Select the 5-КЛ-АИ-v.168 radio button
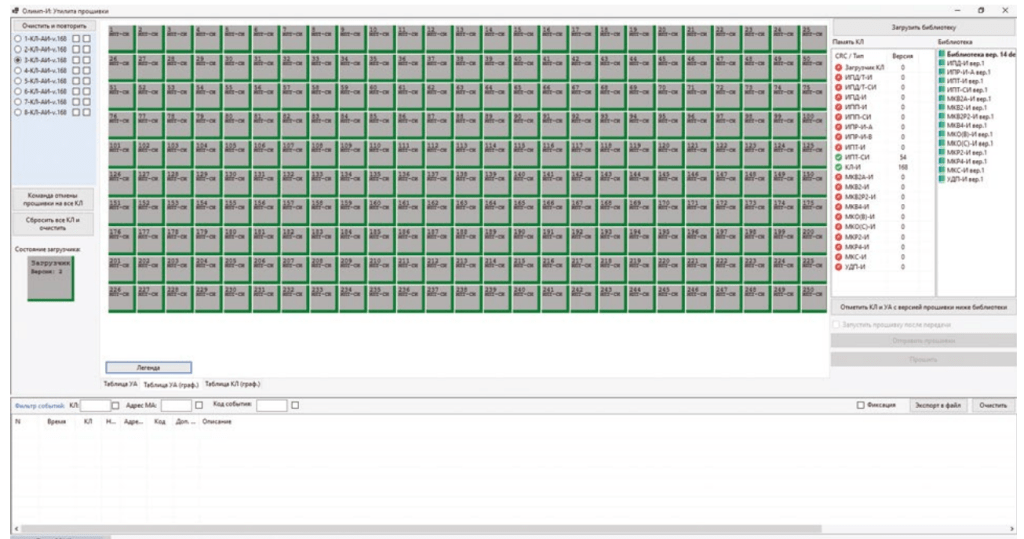Screen dimensions: 1024x539 coord(18,81)
